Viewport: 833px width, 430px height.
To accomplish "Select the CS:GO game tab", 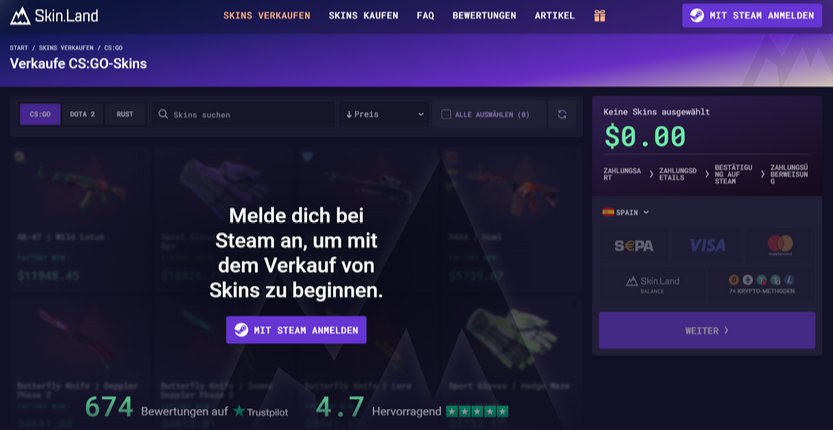I will pos(40,114).
